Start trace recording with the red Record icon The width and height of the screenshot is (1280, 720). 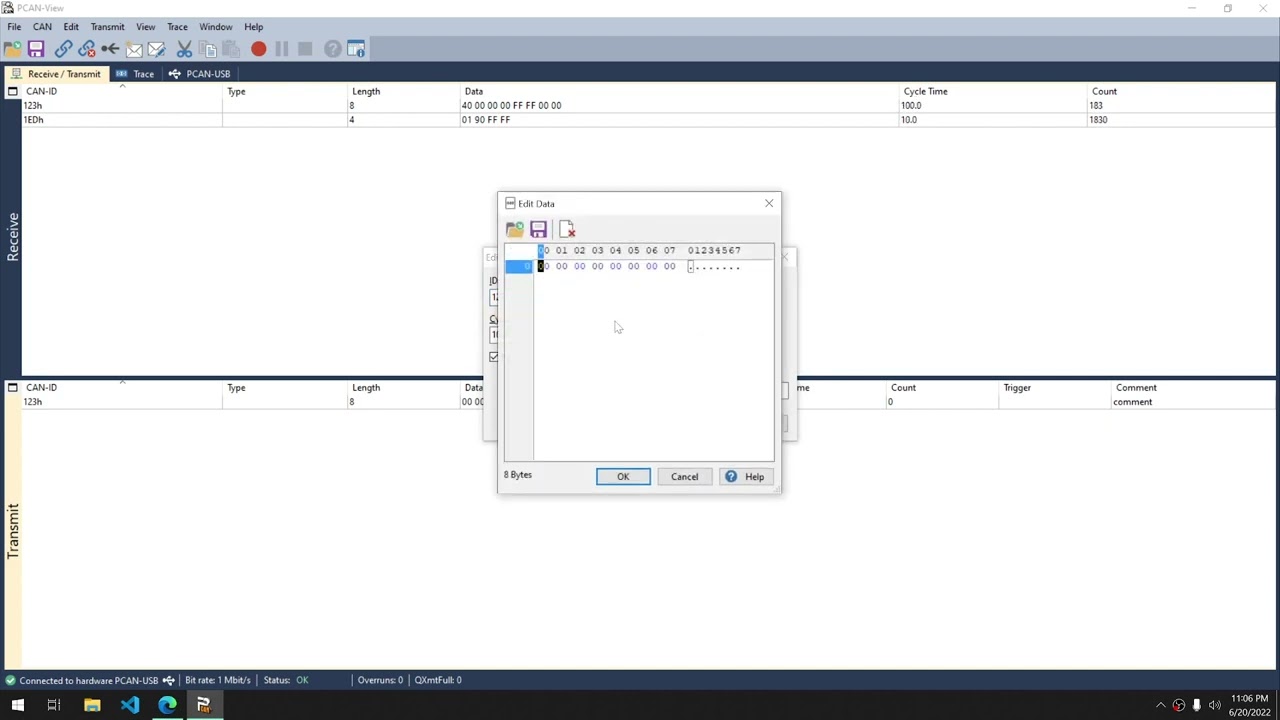point(258,49)
